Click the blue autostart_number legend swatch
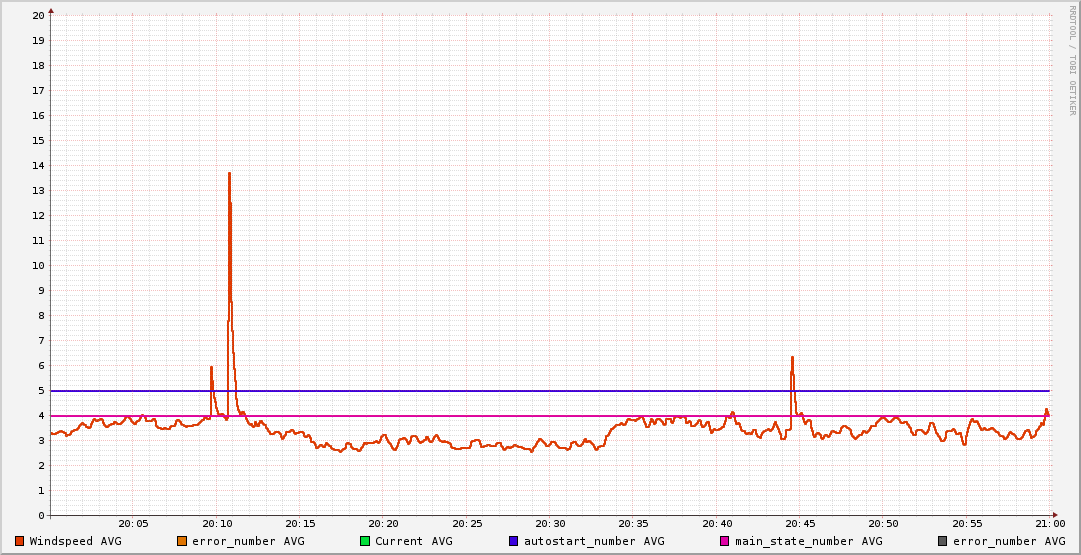The image size is (1081, 555). (513, 541)
